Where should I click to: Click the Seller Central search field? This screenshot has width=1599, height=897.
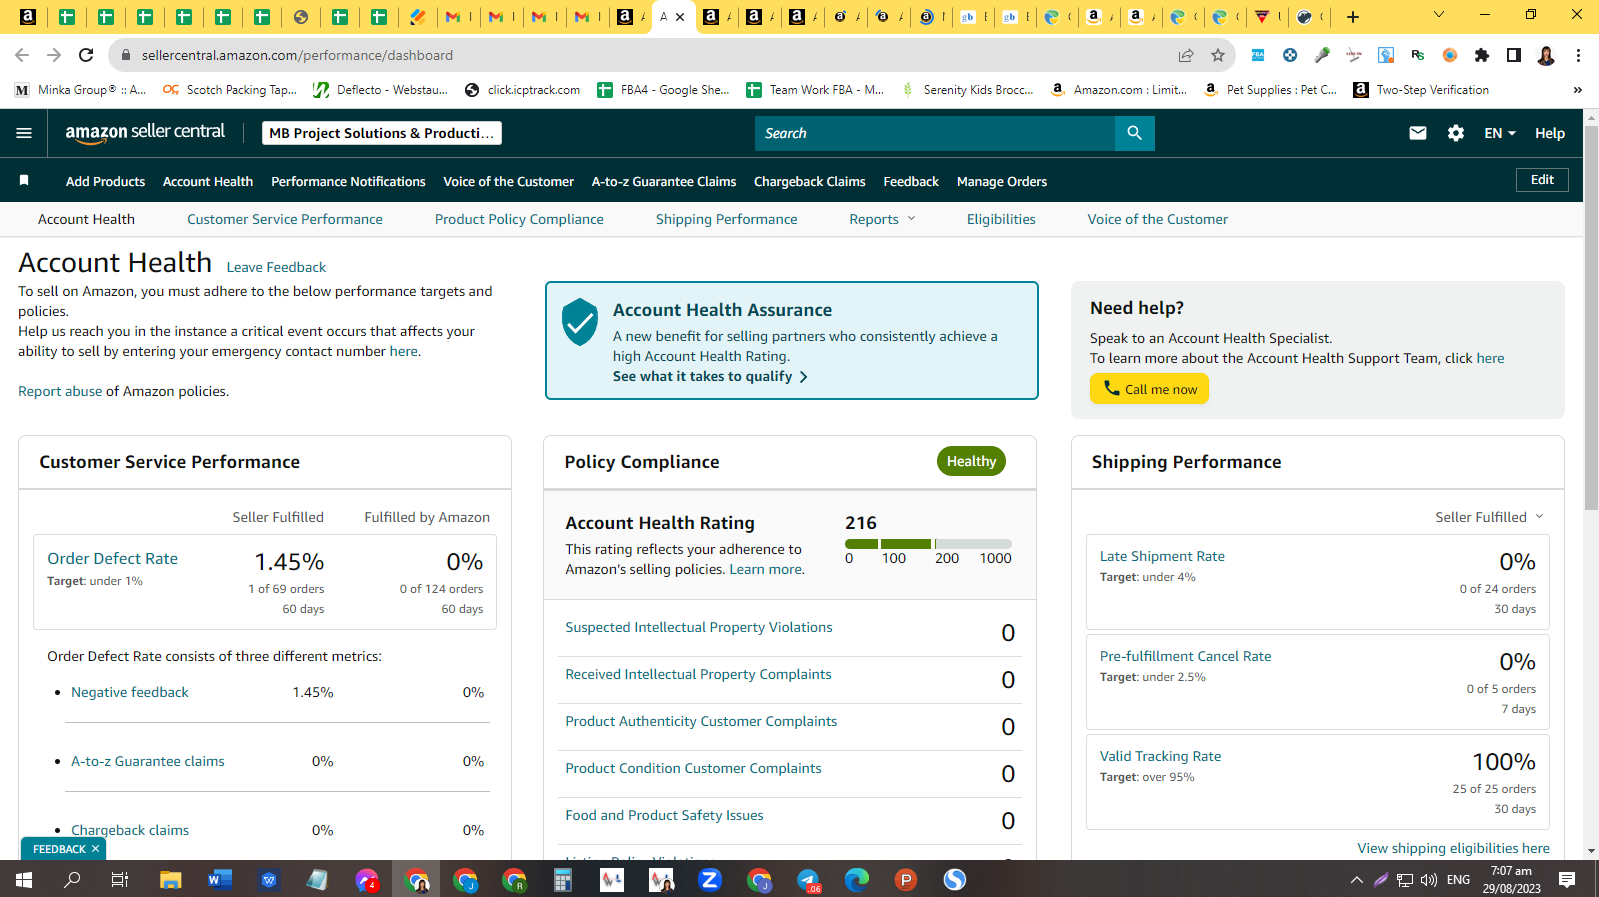click(935, 133)
